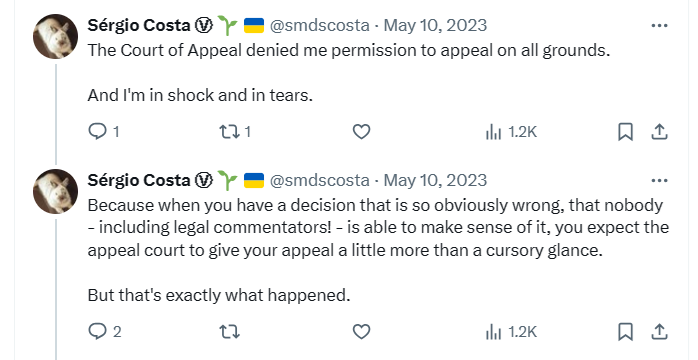Retweet the second tweet about cursory glance
The image size is (698, 360).
(x=230, y=332)
